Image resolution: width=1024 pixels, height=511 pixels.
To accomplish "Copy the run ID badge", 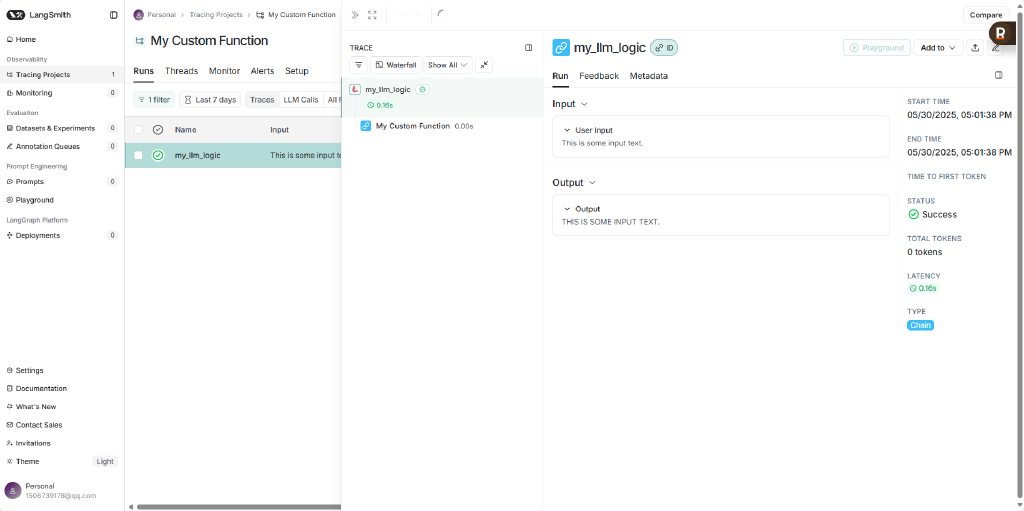I will [664, 48].
